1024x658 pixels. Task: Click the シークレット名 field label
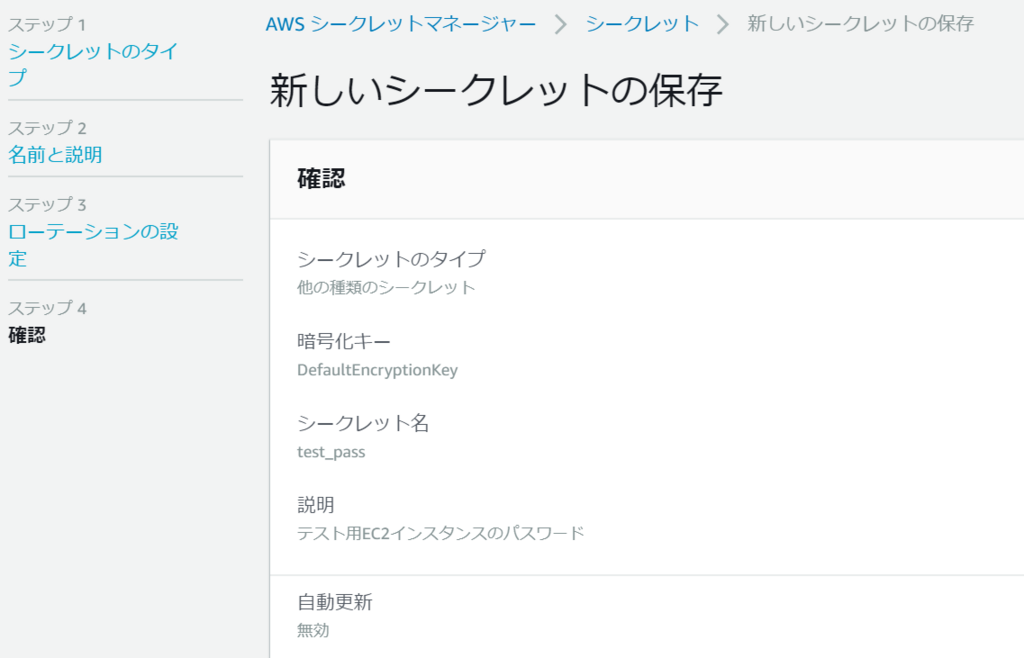point(363,422)
